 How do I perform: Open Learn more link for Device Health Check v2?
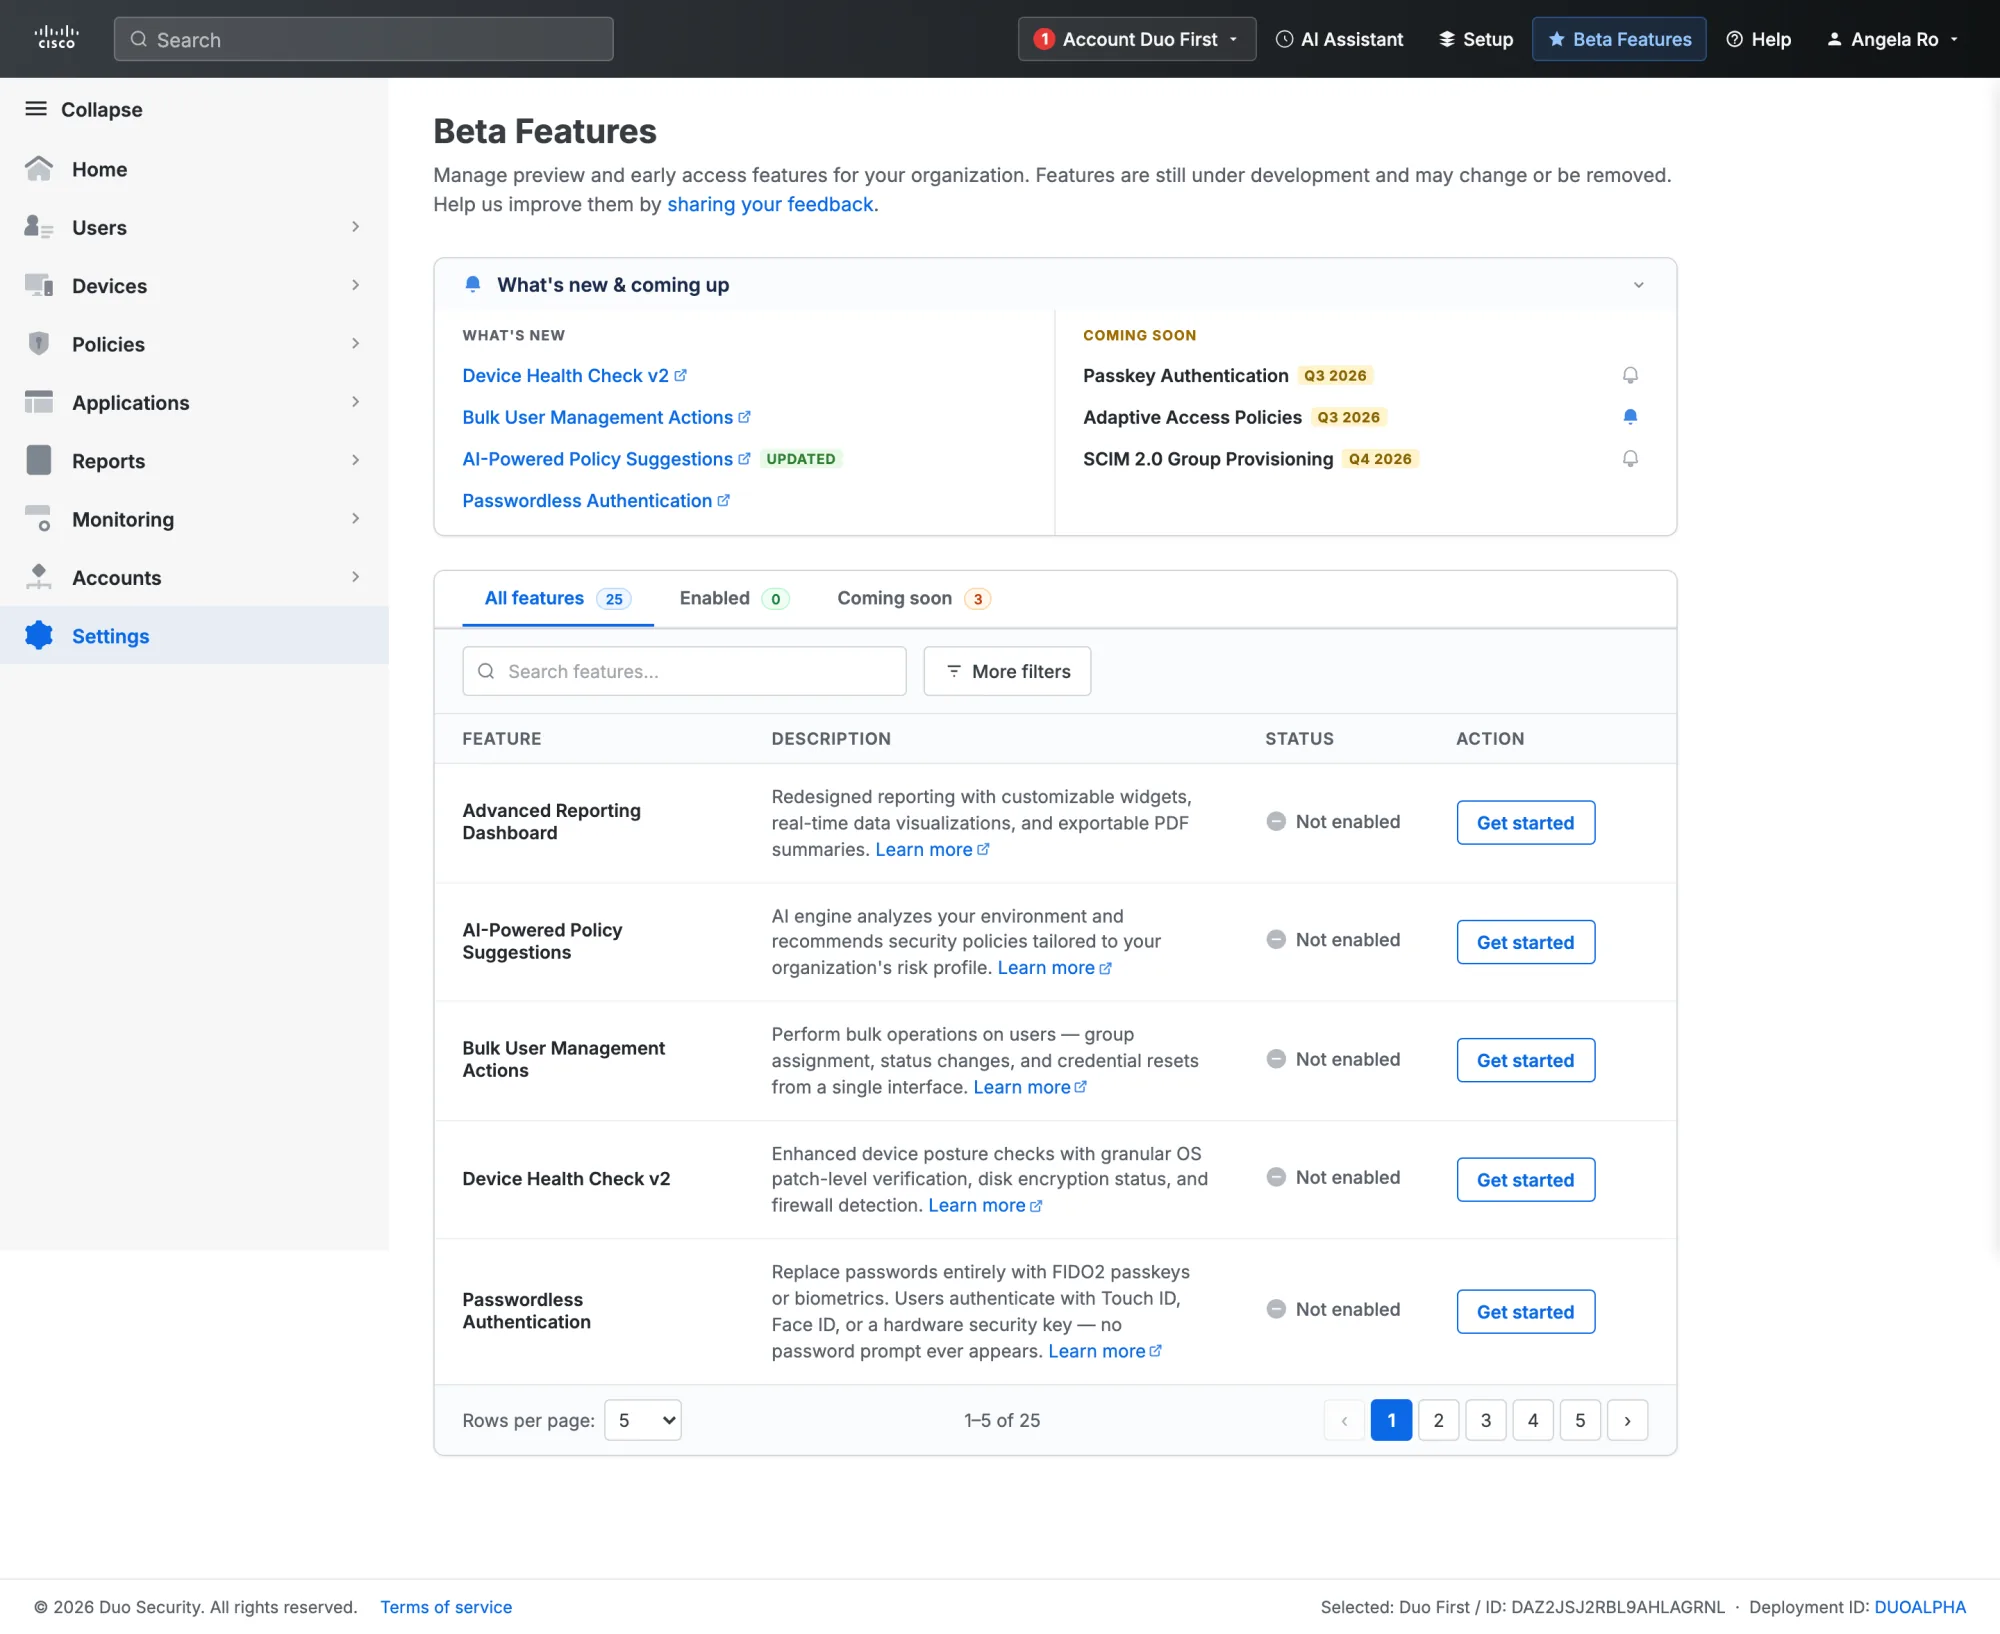coord(985,1205)
